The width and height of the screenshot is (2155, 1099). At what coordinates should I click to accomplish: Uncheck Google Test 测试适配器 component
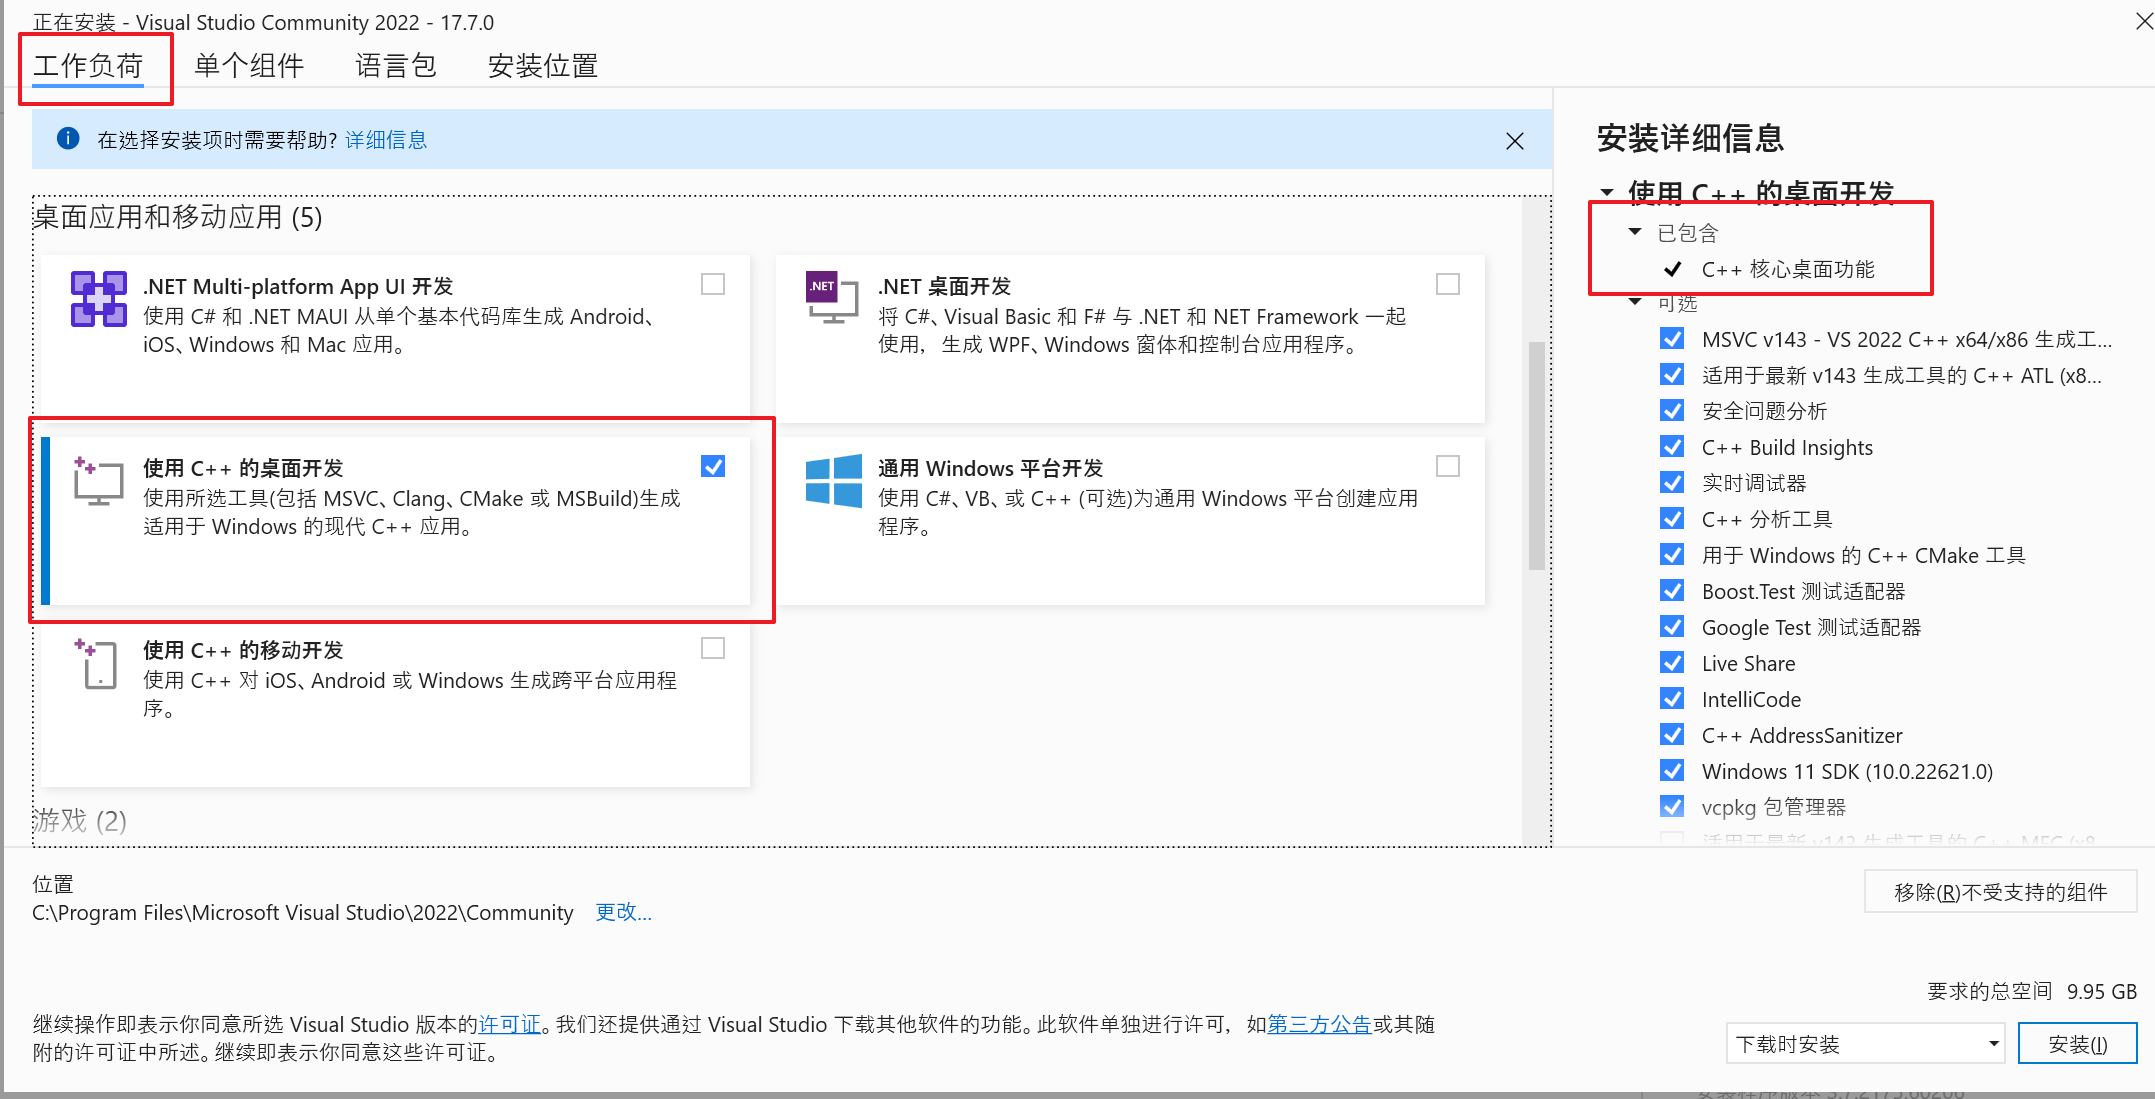[1672, 626]
